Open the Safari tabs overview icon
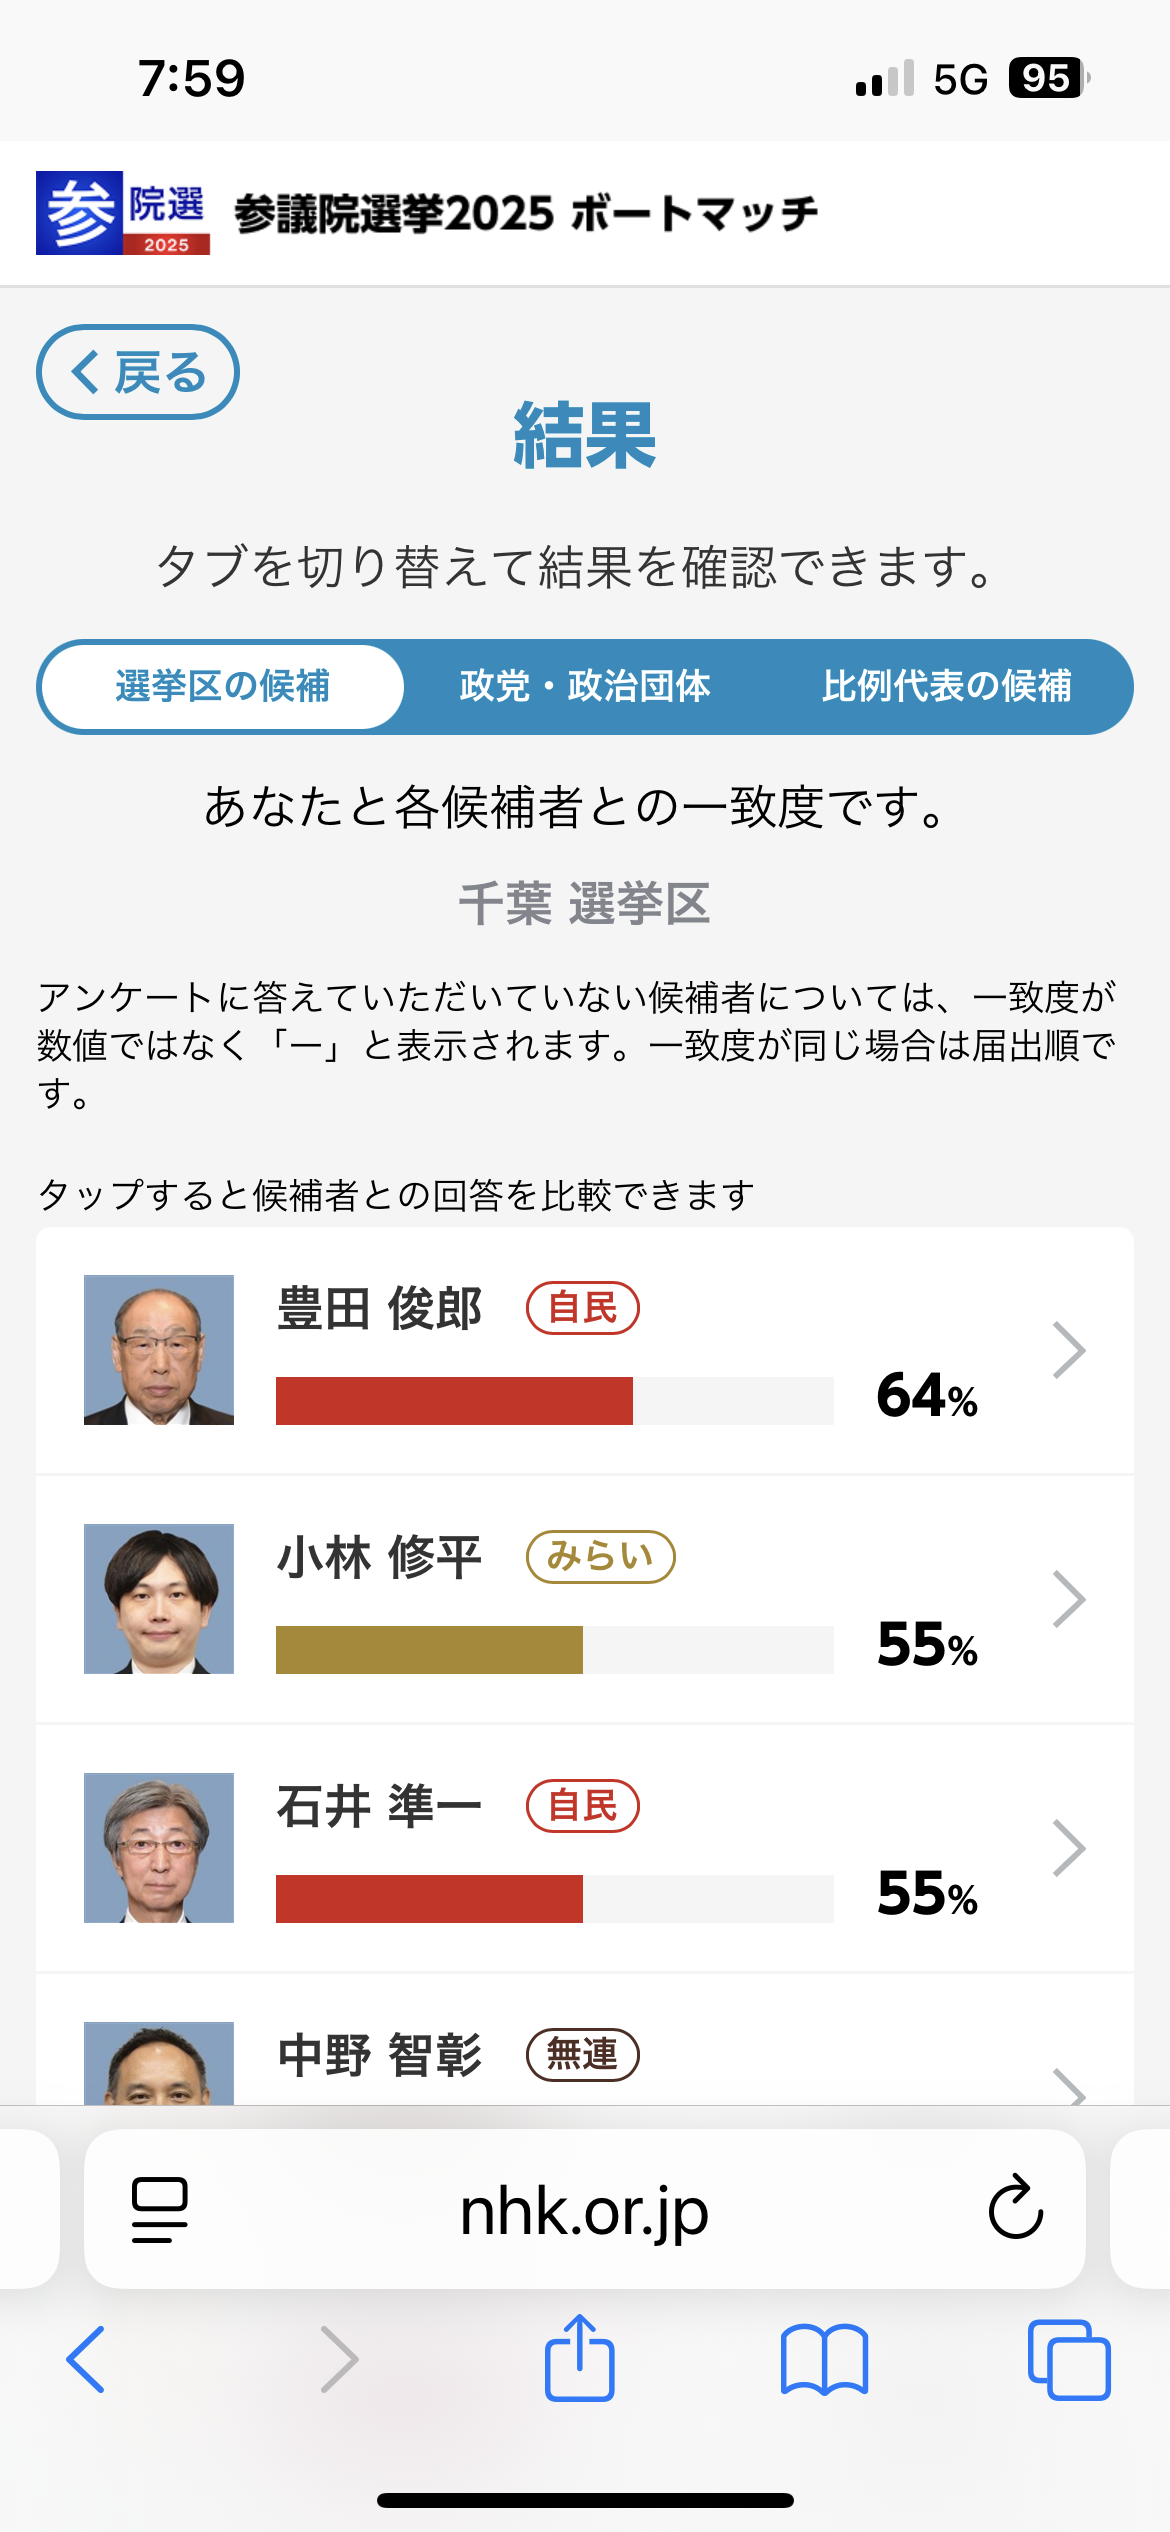 pyautogui.click(x=1068, y=2360)
